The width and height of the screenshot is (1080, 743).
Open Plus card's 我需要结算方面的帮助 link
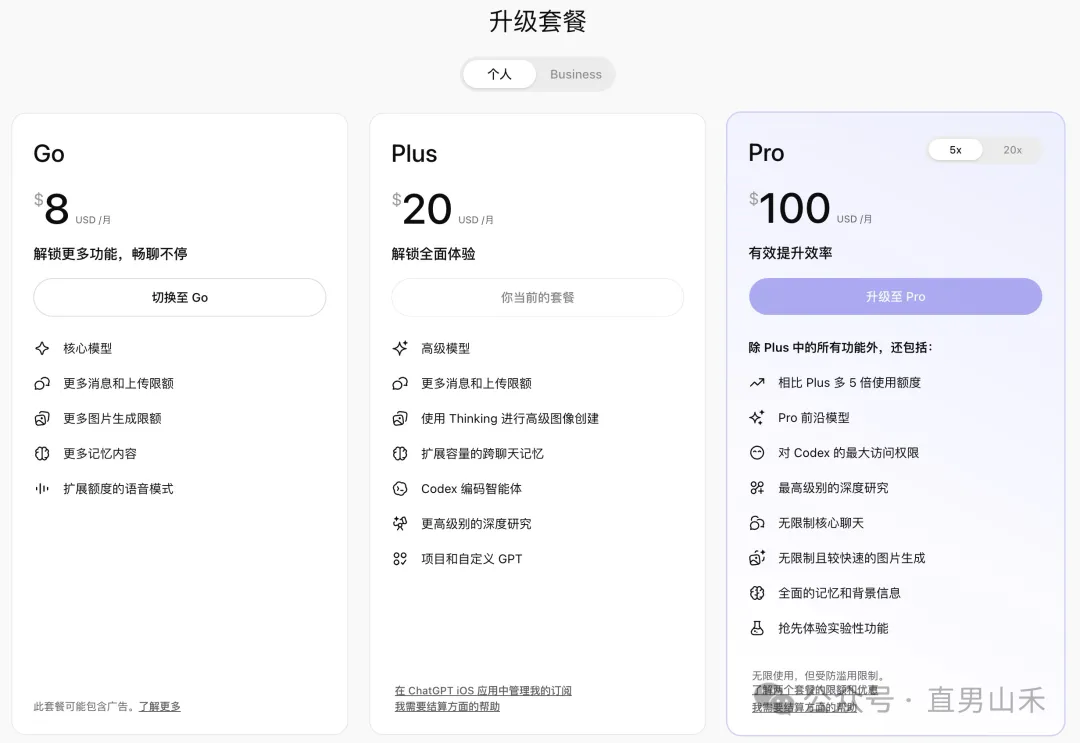pos(447,707)
